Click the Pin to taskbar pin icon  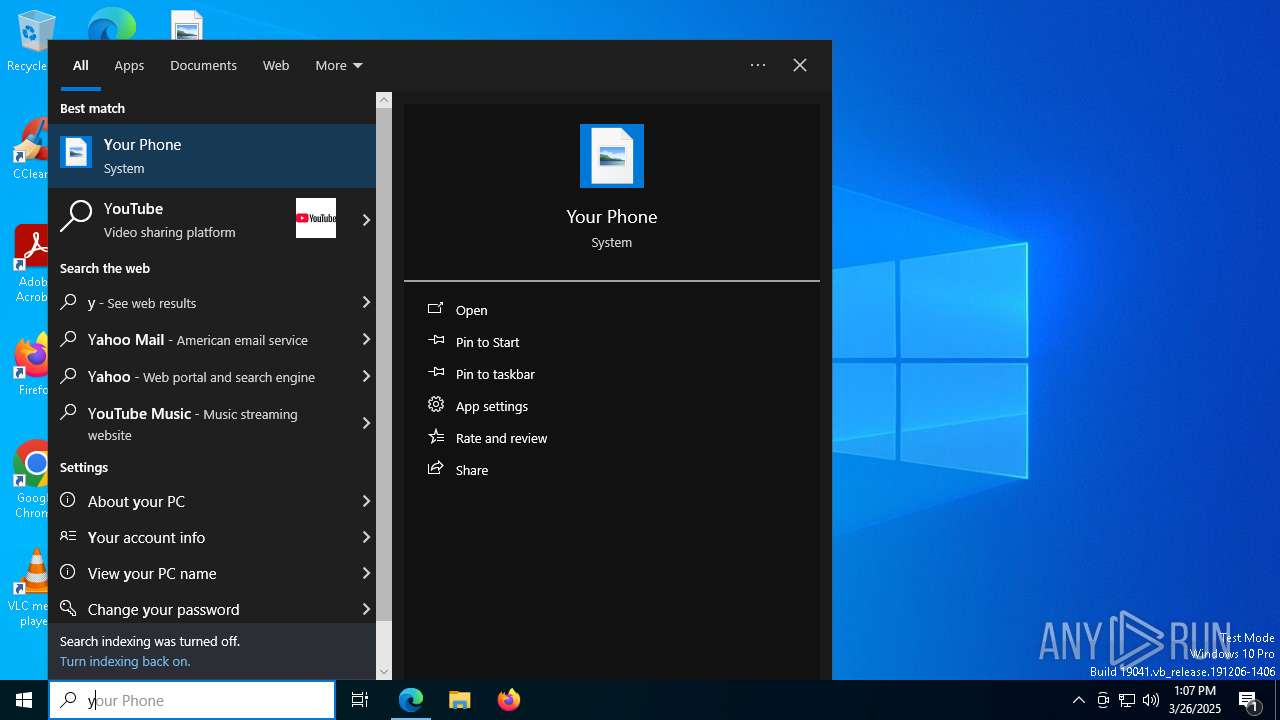click(435, 372)
